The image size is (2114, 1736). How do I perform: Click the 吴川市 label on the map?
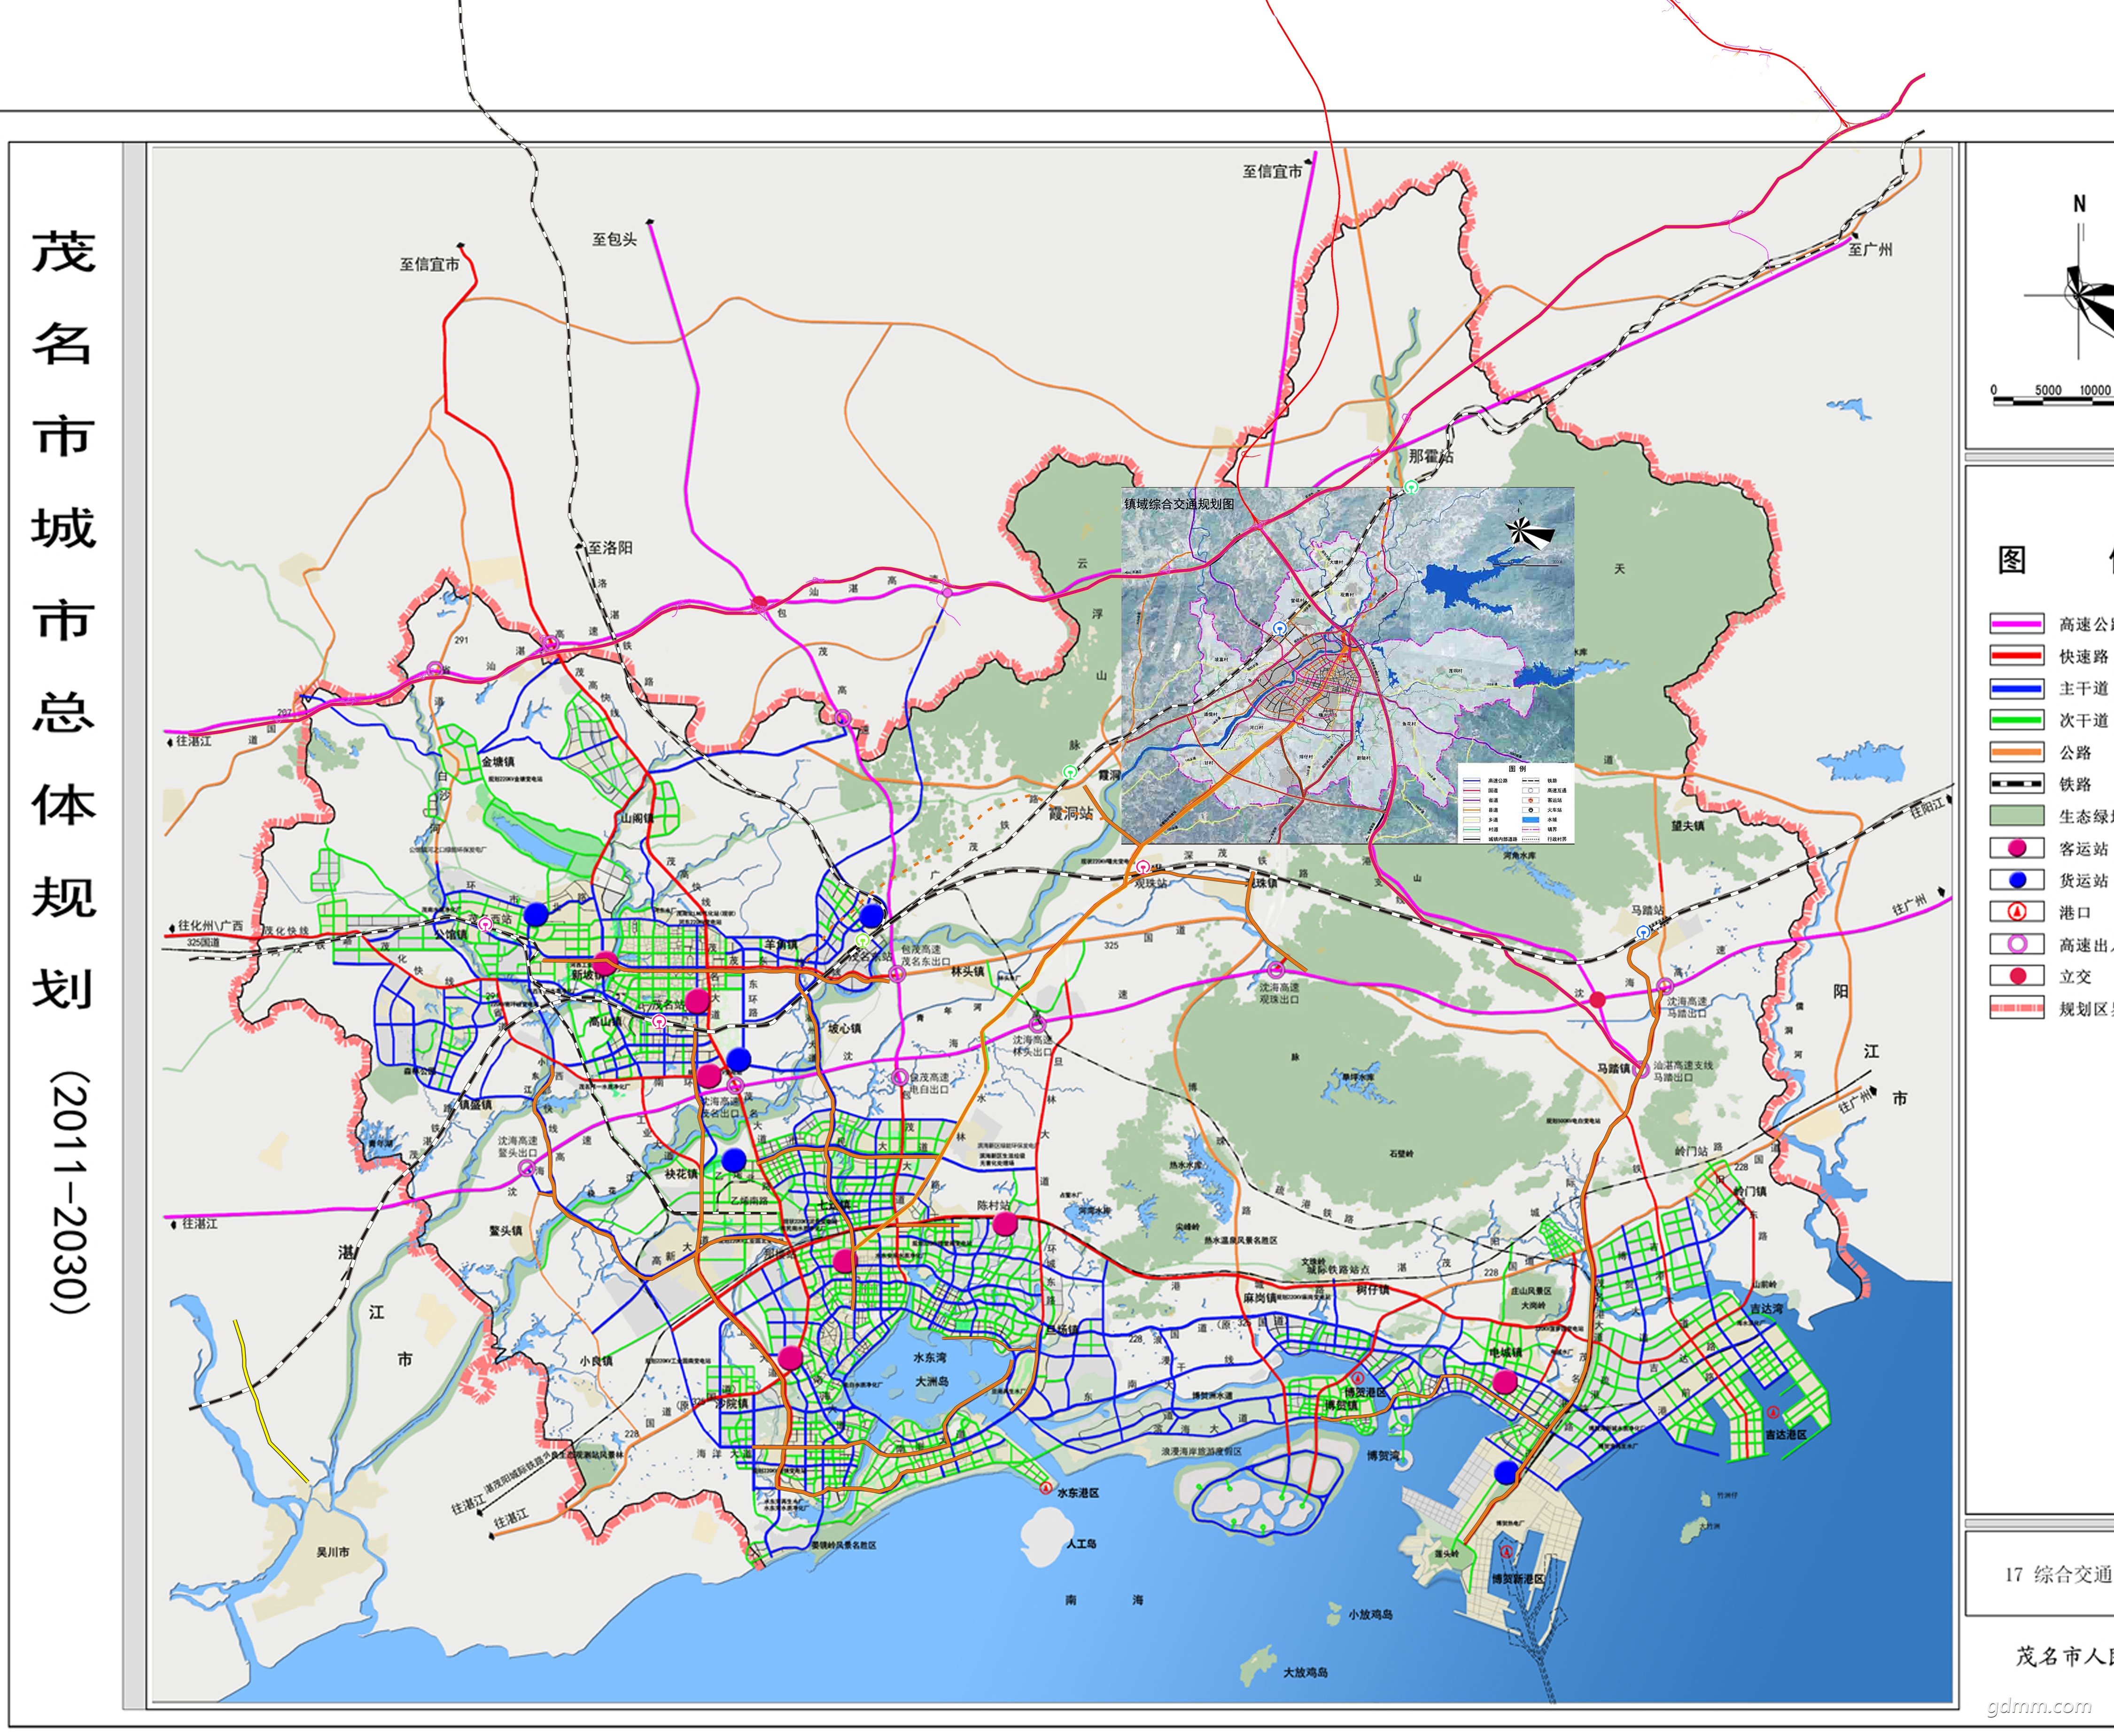click(x=333, y=1552)
